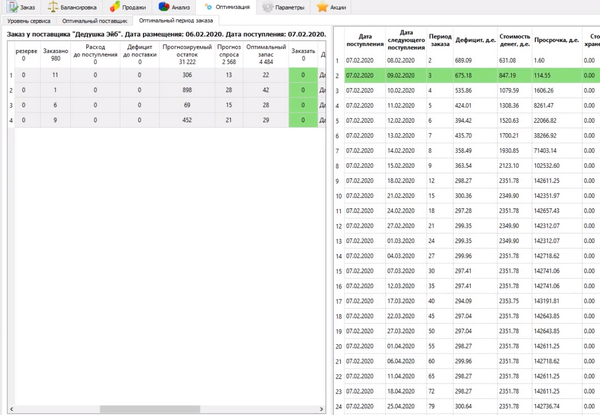
Task: Select the Оптимальный поставщик subtab
Action: [x=95, y=21]
